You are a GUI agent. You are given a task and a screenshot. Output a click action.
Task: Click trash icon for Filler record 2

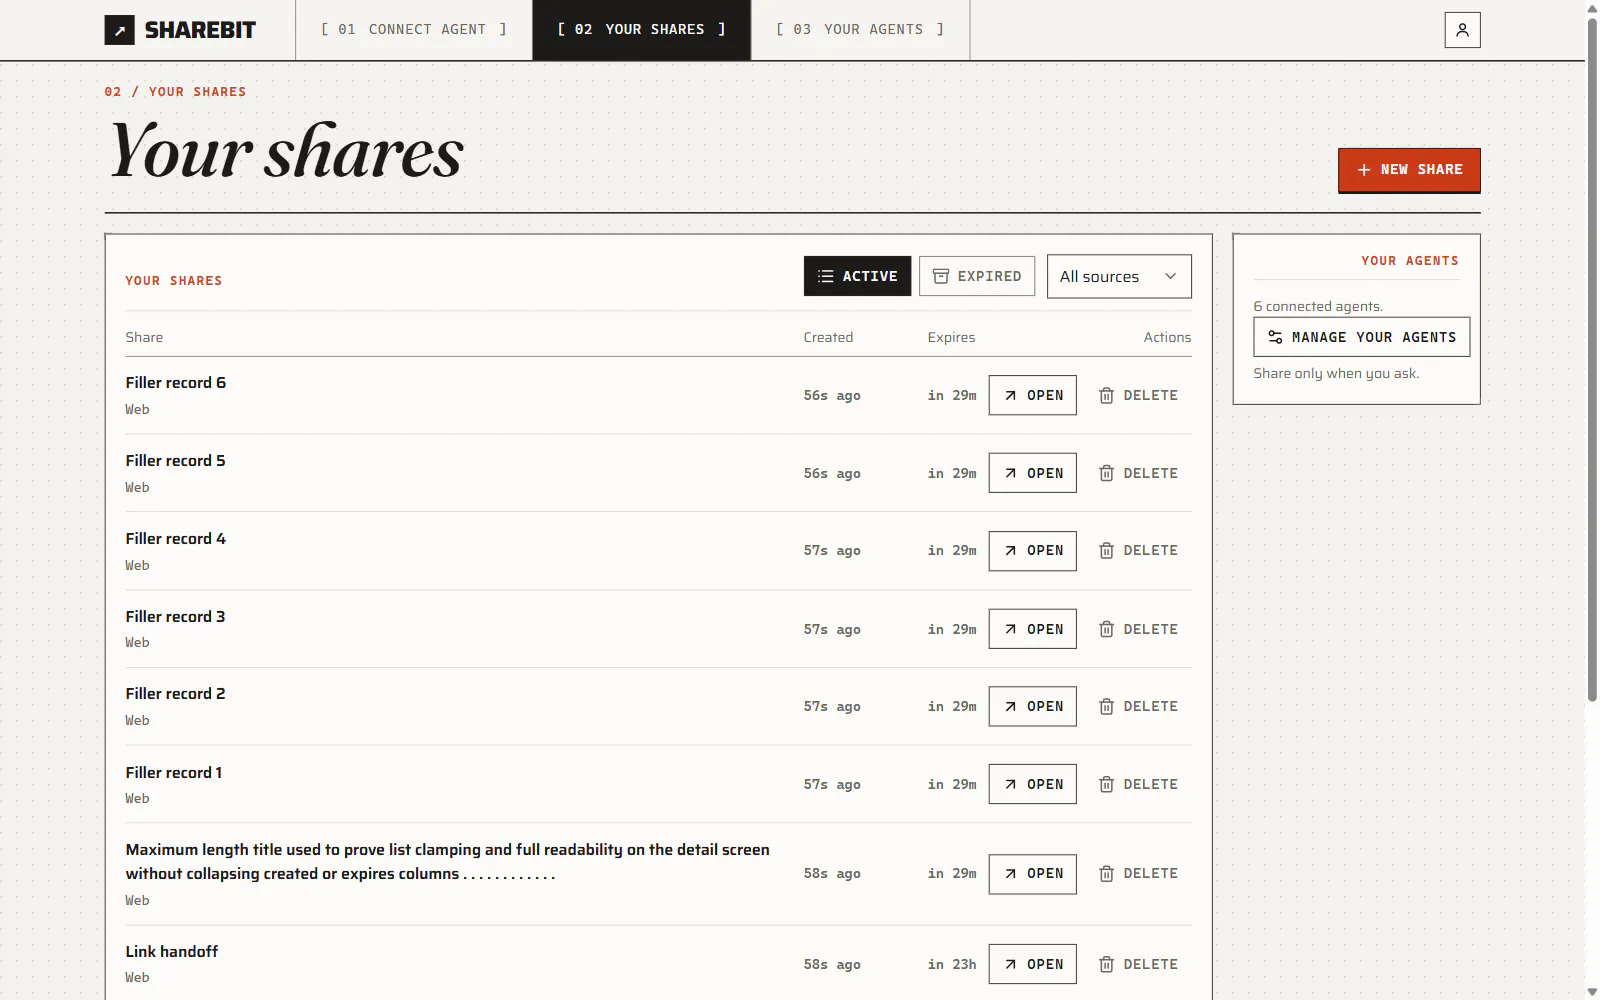coord(1106,706)
